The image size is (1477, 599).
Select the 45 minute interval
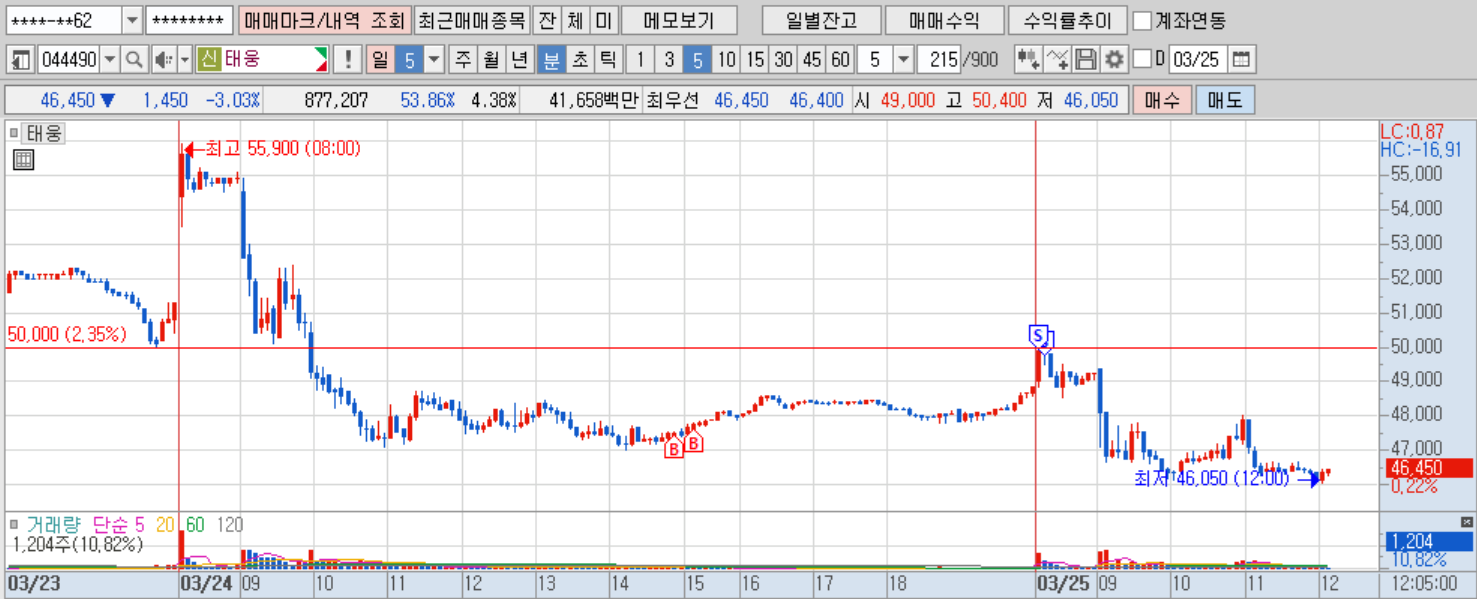[x=812, y=60]
